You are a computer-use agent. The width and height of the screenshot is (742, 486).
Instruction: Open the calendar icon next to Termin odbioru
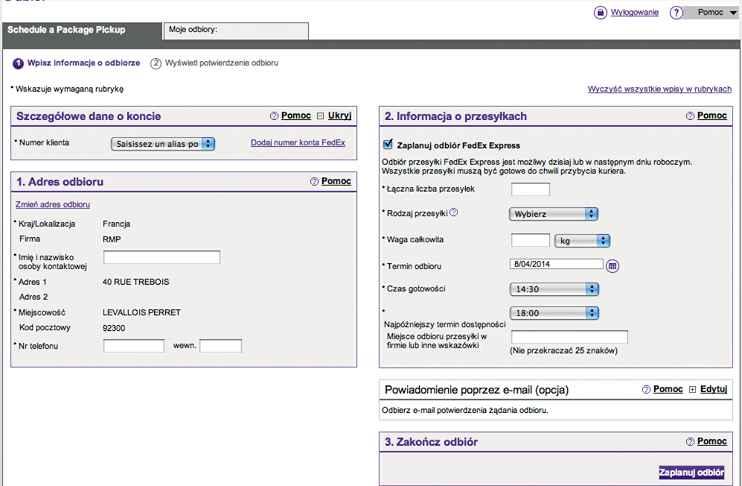coord(612,266)
